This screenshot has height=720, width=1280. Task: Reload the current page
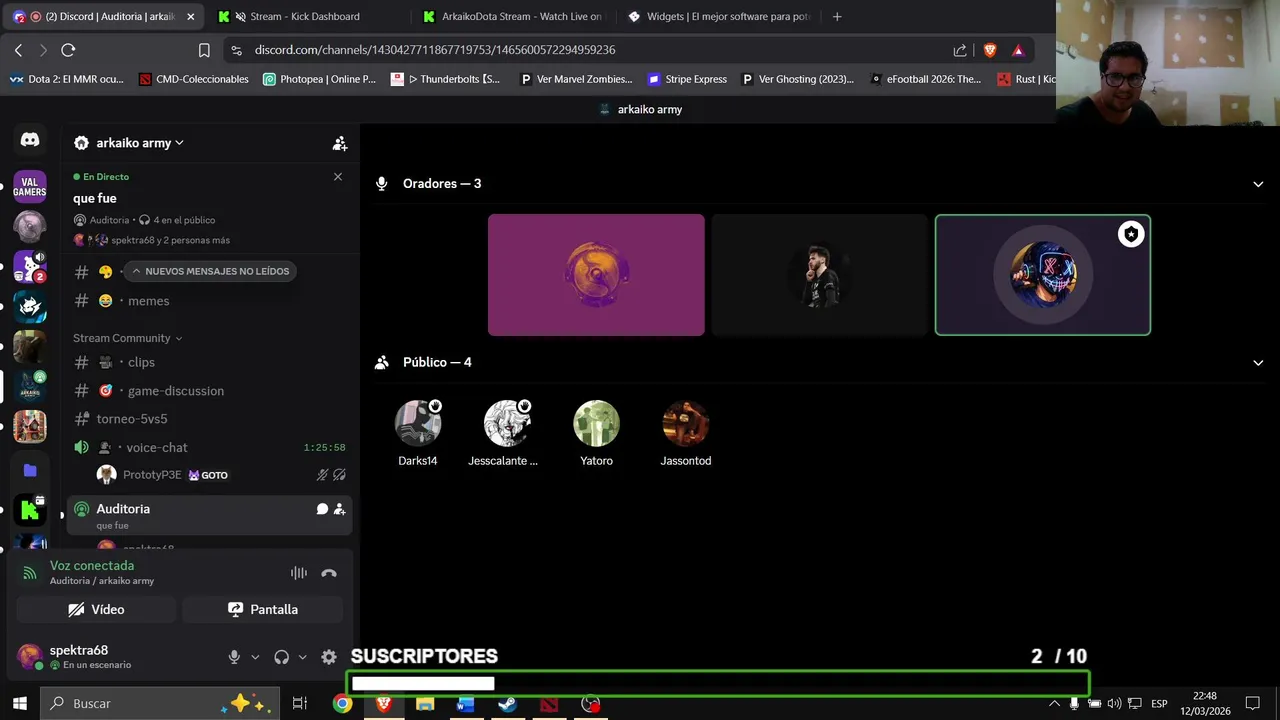[68, 50]
